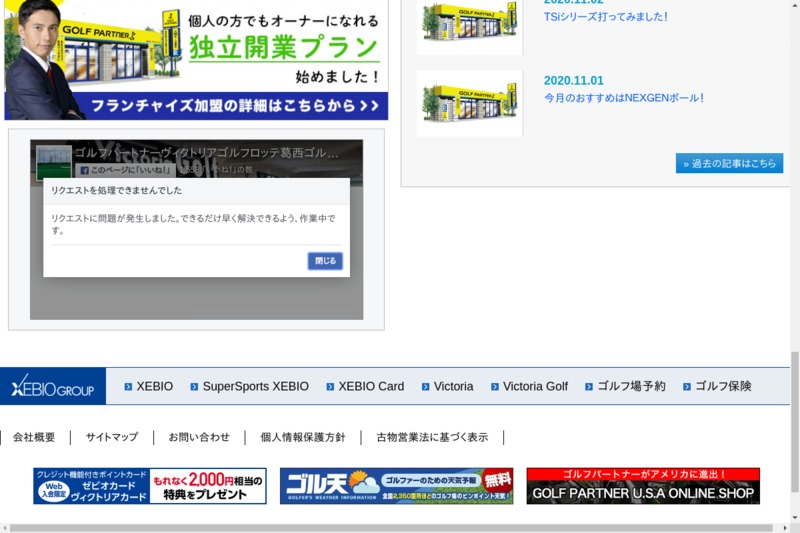Open the franchise 独立開業プラン banner

coord(196,60)
